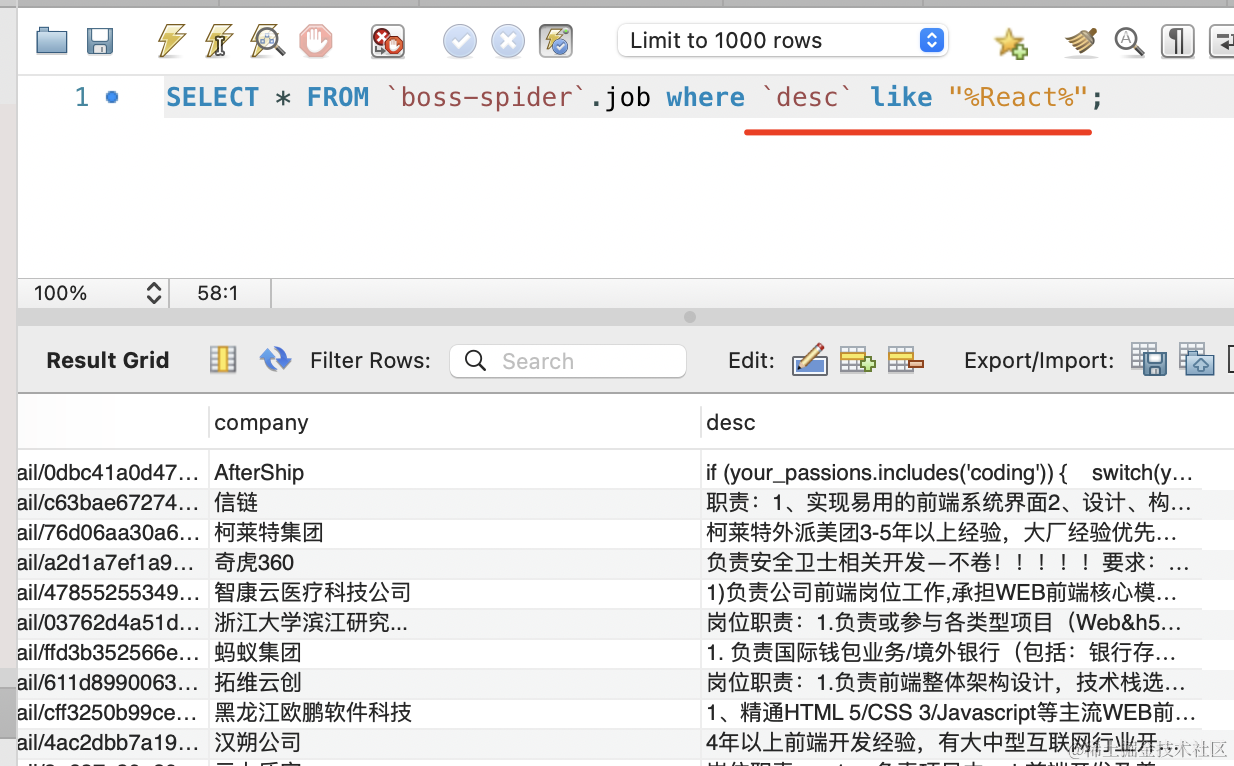This screenshot has height=766, width=1234.
Task: Click edit current row pencil icon
Action: 810,360
